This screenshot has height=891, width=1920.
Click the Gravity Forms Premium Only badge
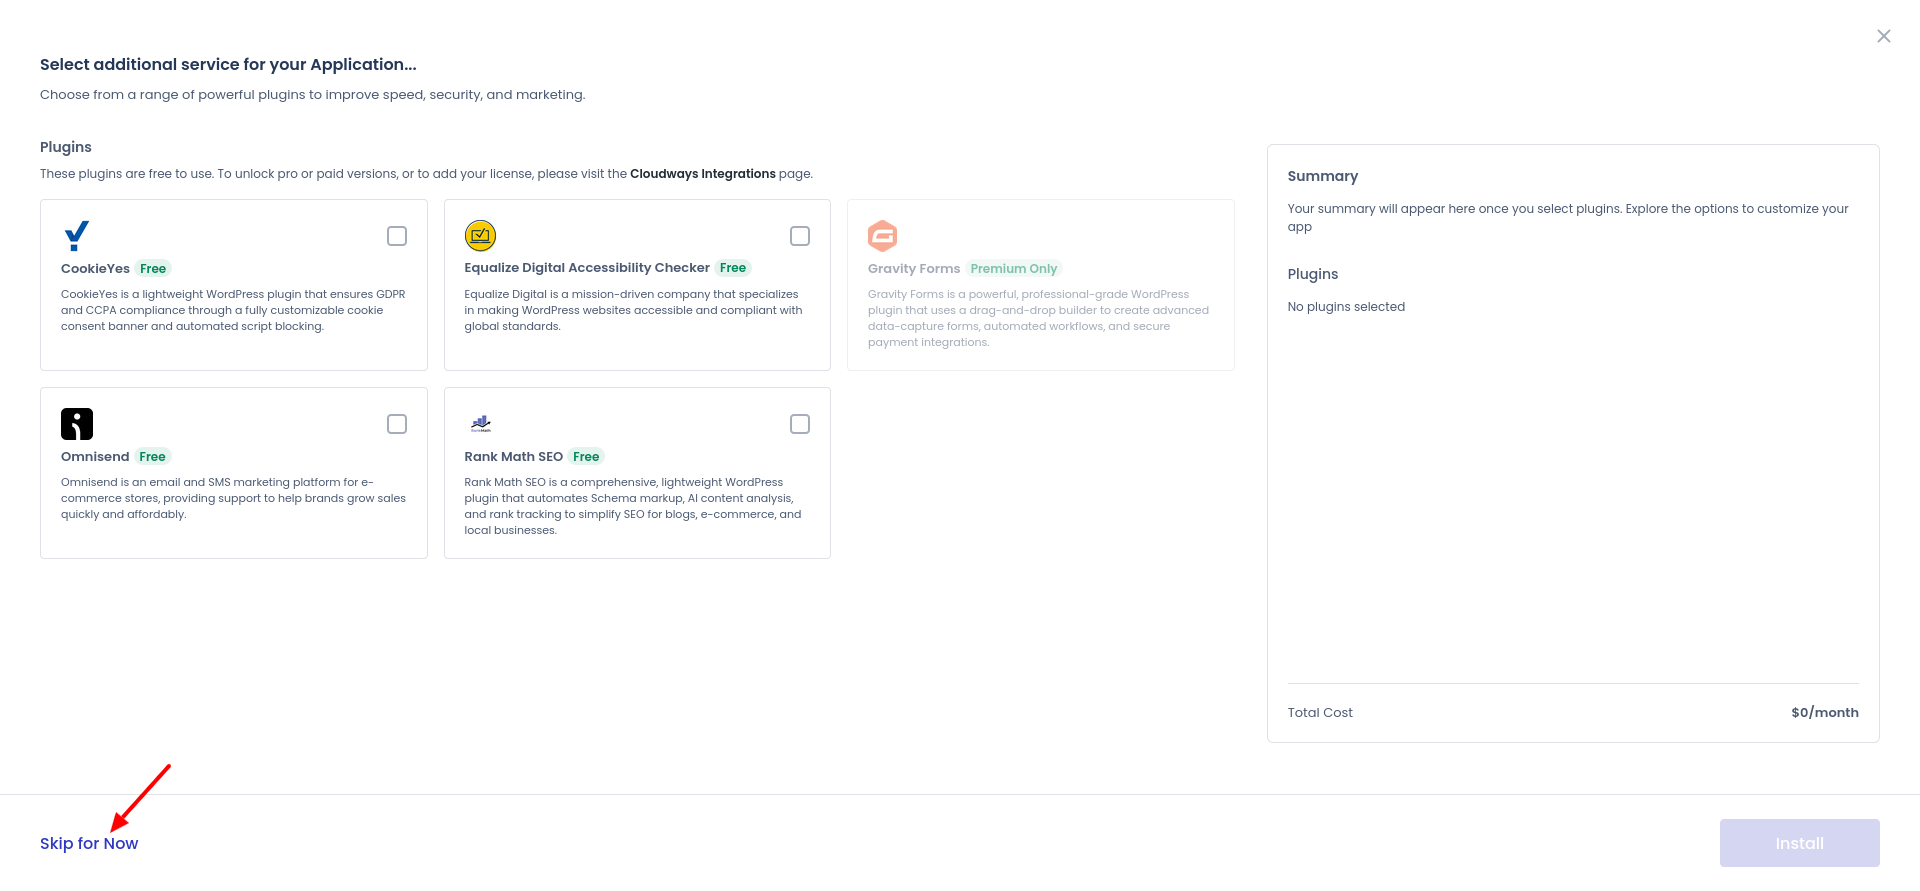coord(1014,269)
